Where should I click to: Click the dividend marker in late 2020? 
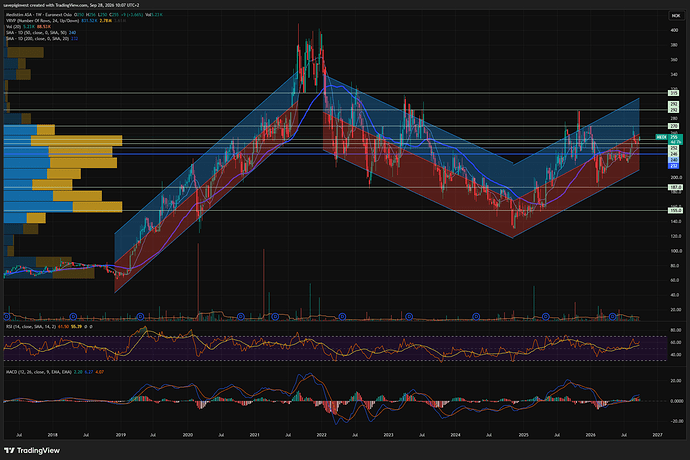coord(241,316)
